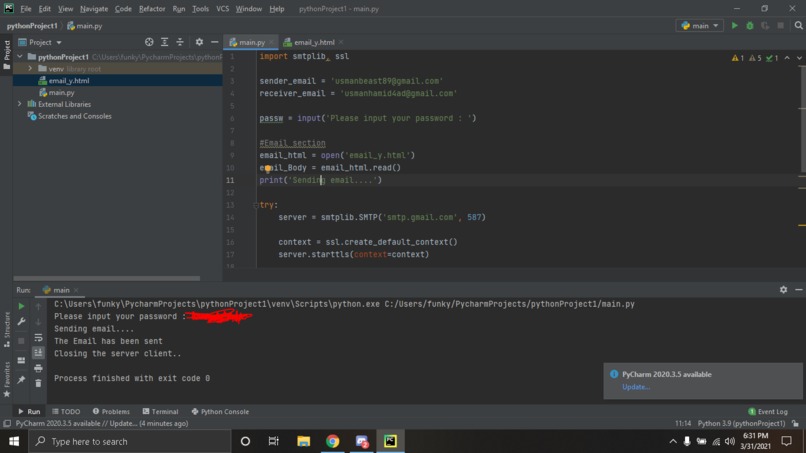
Task: Print the Run console output
Action: 38,368
